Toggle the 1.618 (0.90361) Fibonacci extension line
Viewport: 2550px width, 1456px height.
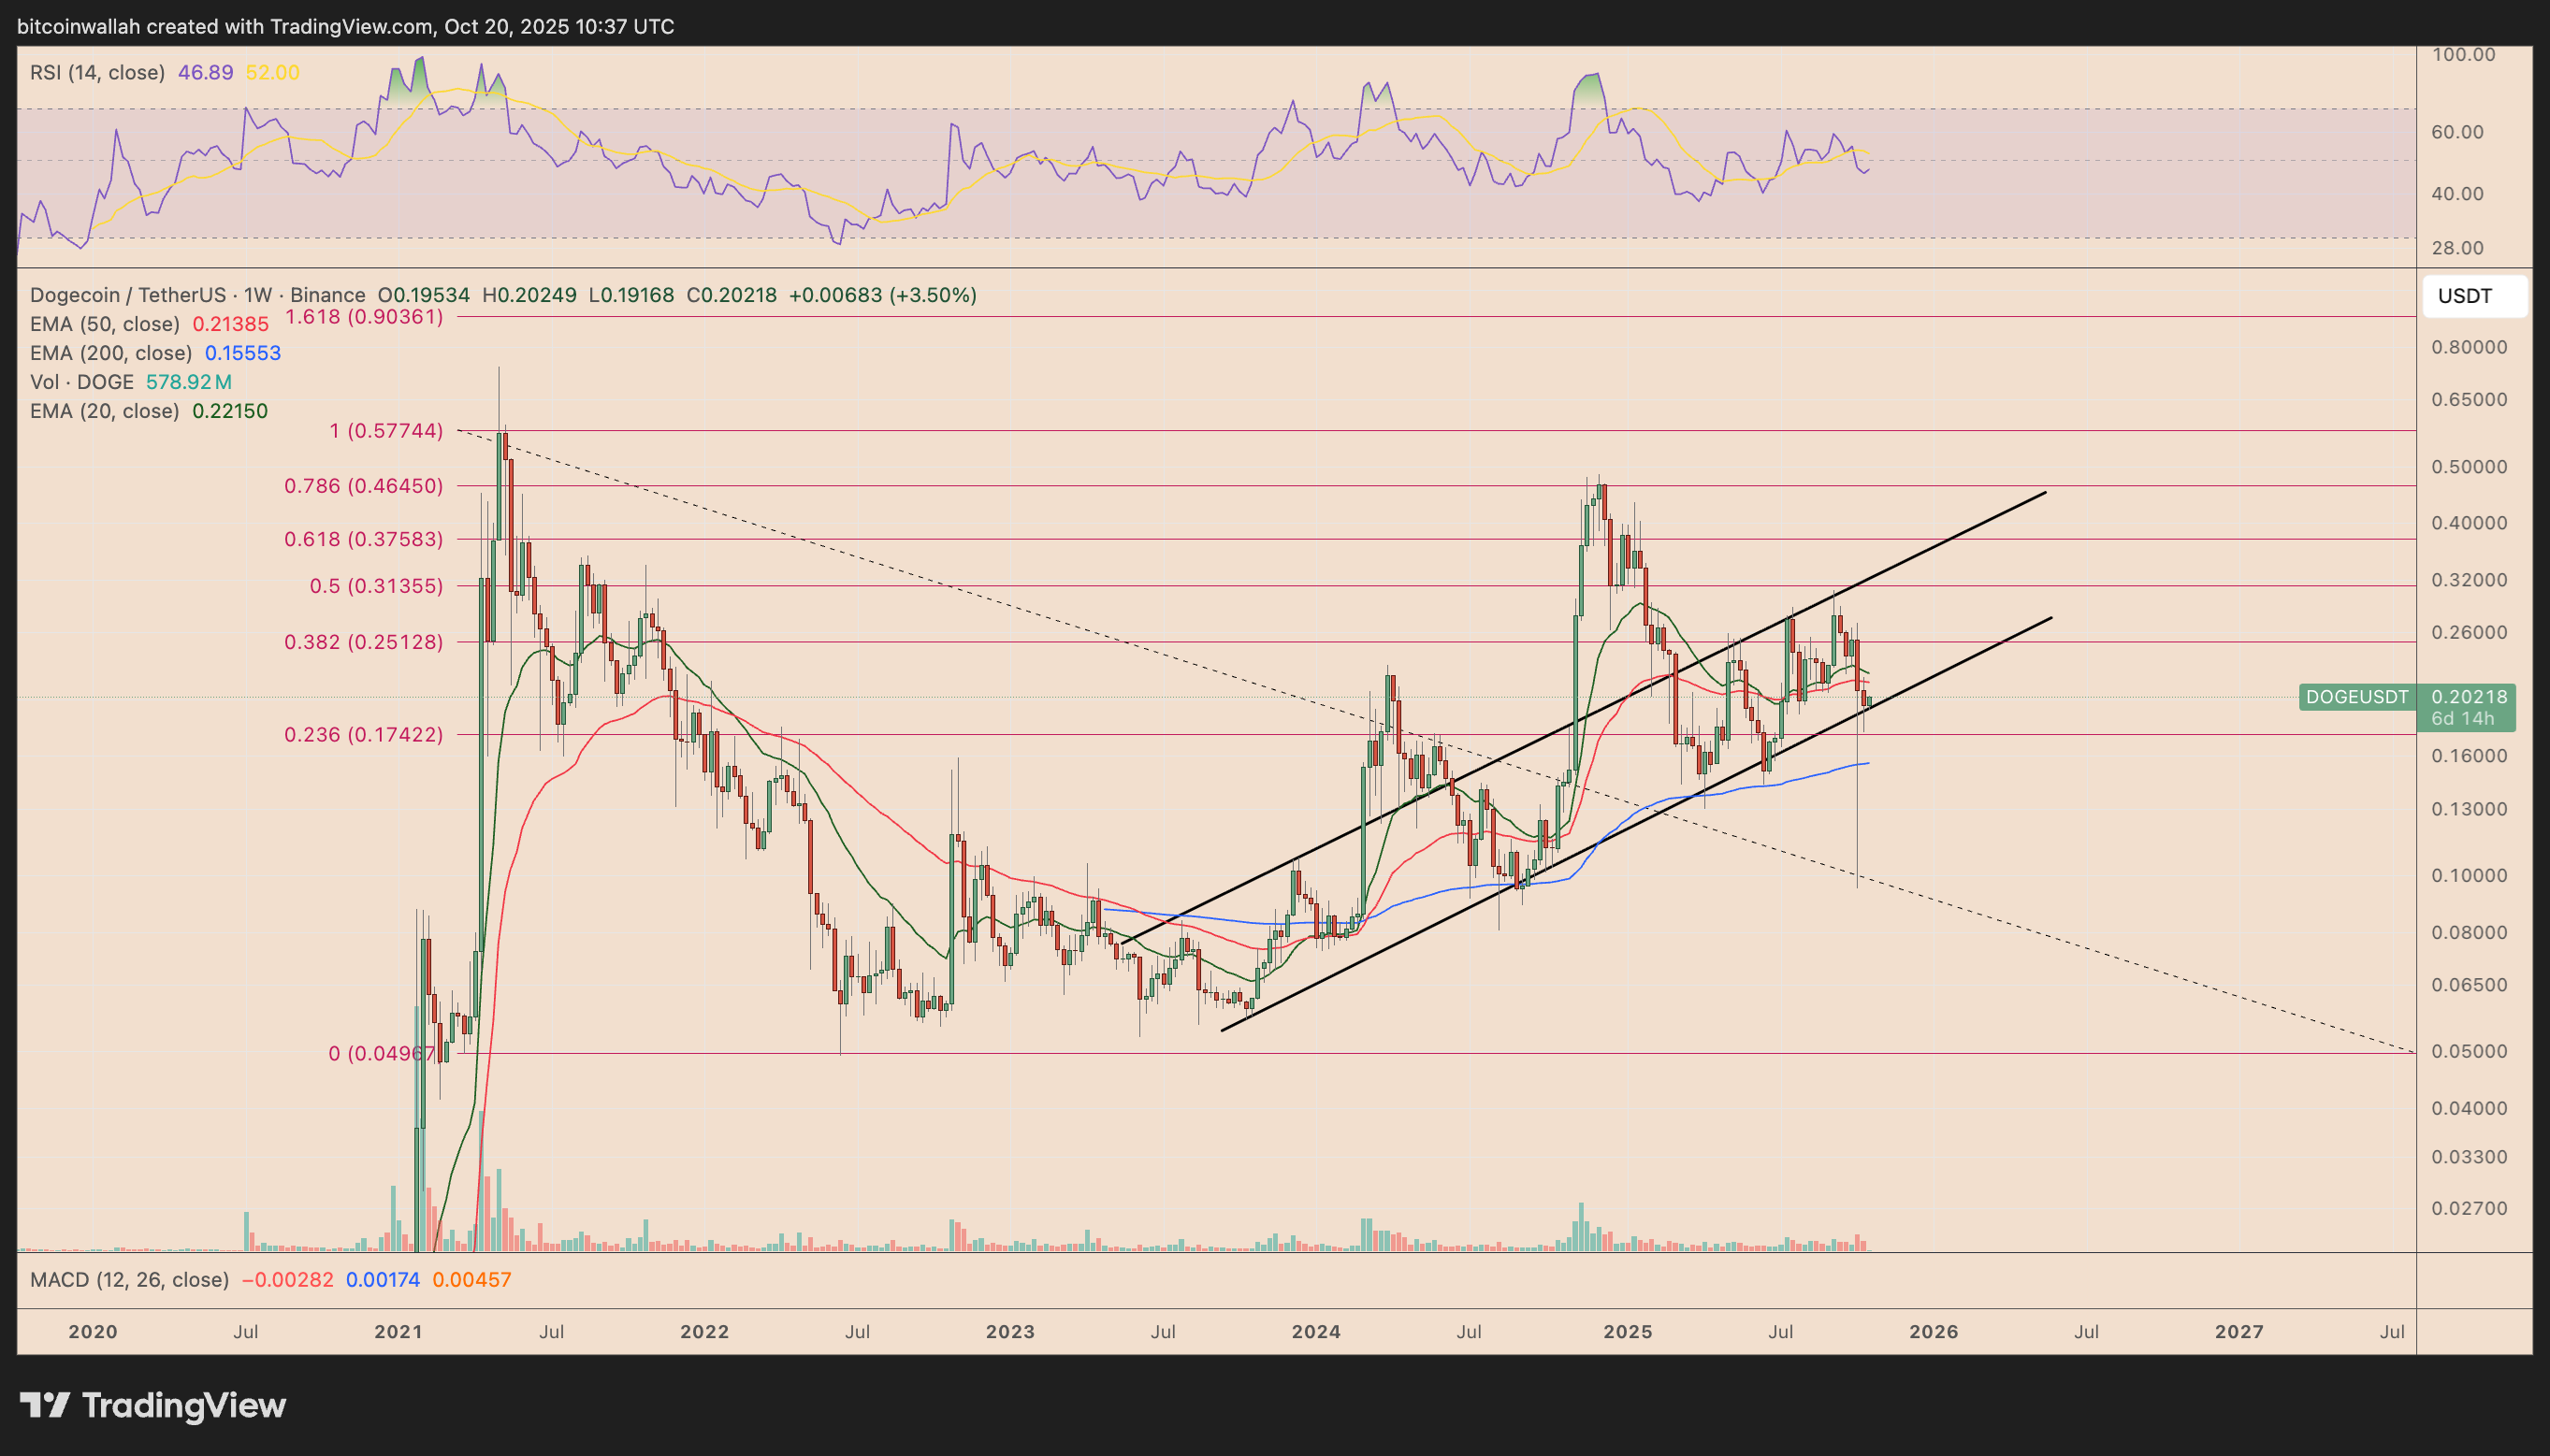(363, 317)
